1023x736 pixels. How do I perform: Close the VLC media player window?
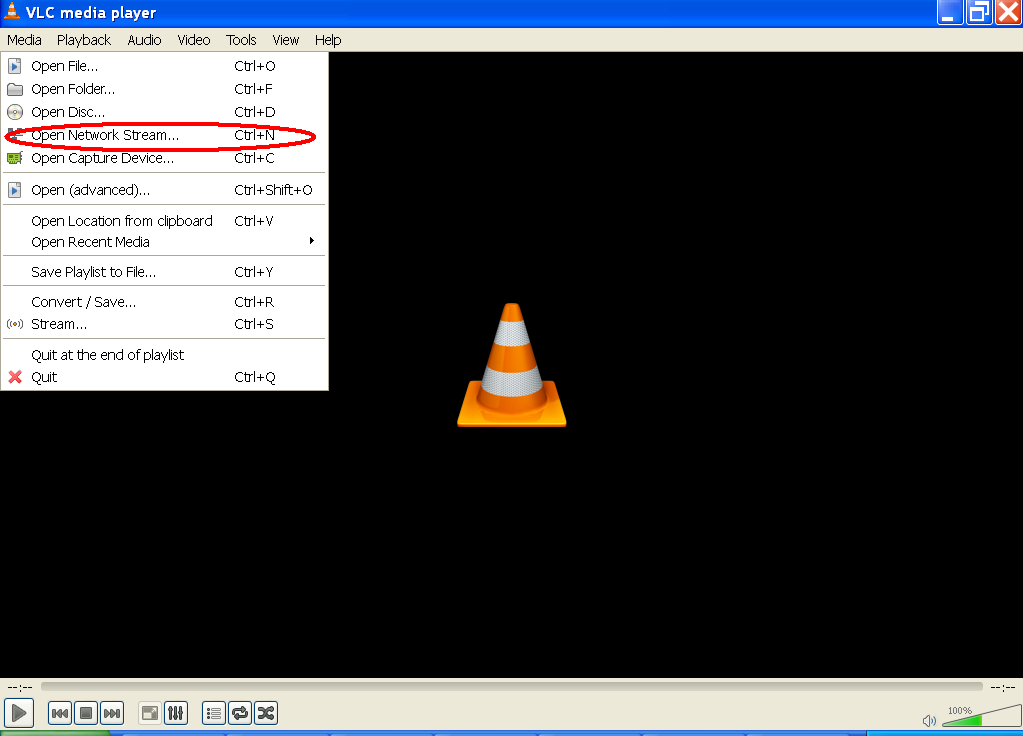point(1008,12)
